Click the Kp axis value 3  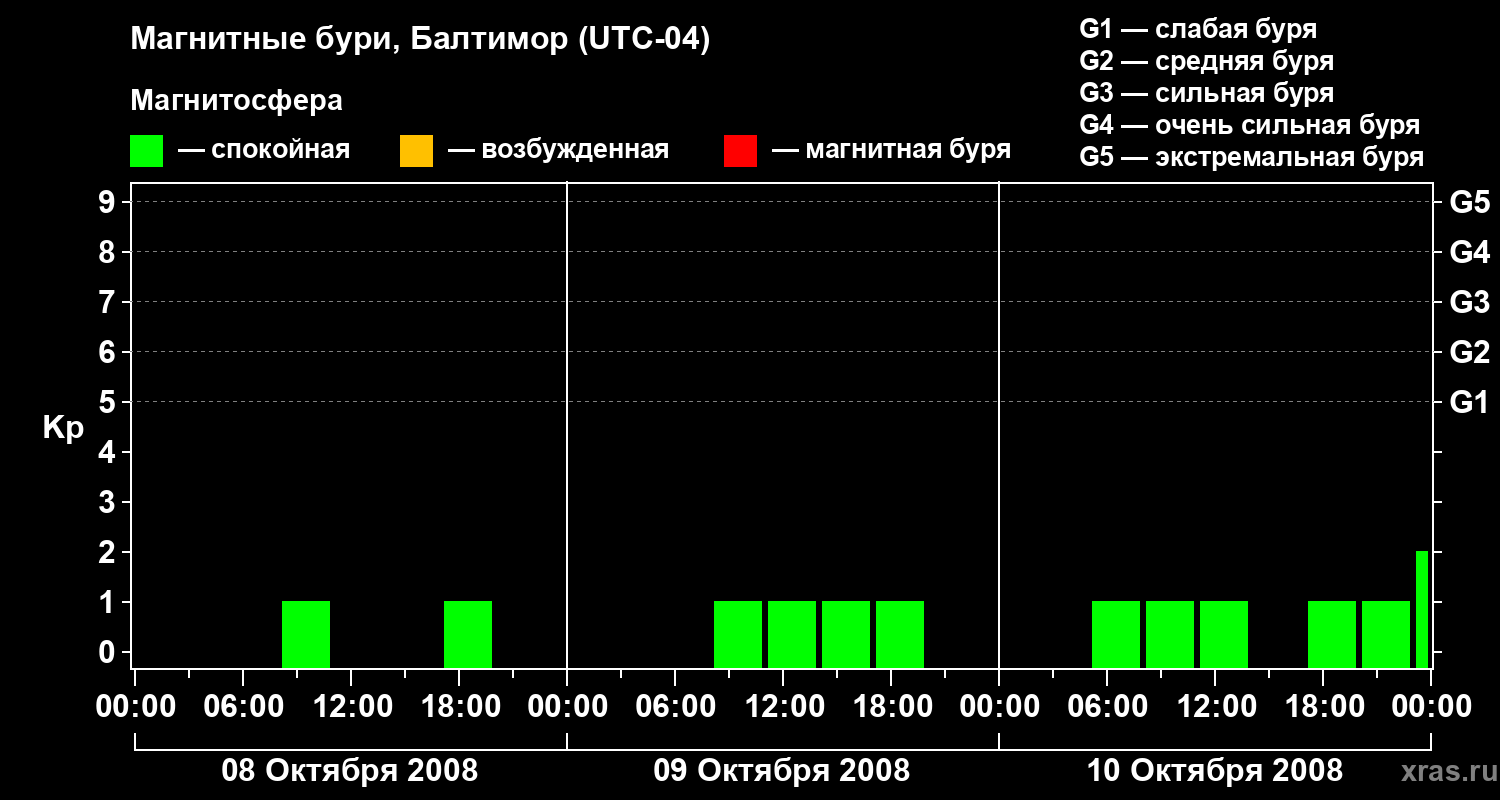coord(109,503)
